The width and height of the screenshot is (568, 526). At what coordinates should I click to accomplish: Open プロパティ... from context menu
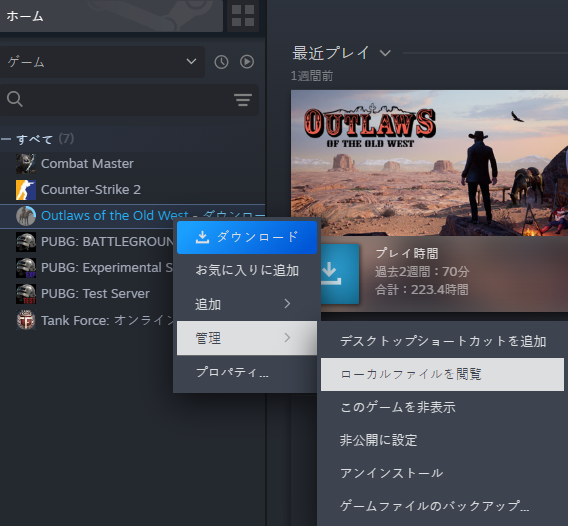point(247,372)
